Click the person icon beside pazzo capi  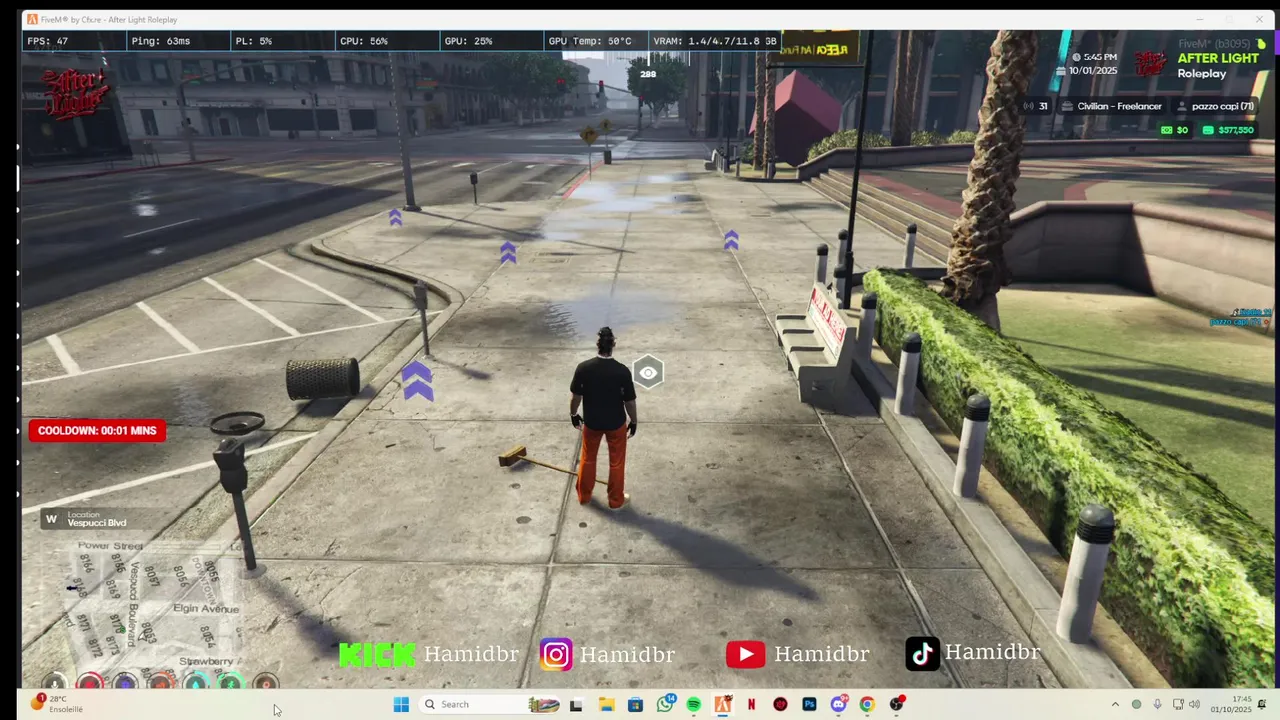(x=1182, y=106)
